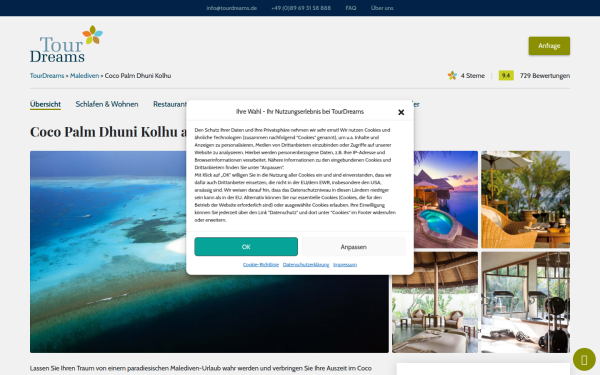Open the Impressum link
This screenshot has height=375, width=600.
tap(345, 264)
